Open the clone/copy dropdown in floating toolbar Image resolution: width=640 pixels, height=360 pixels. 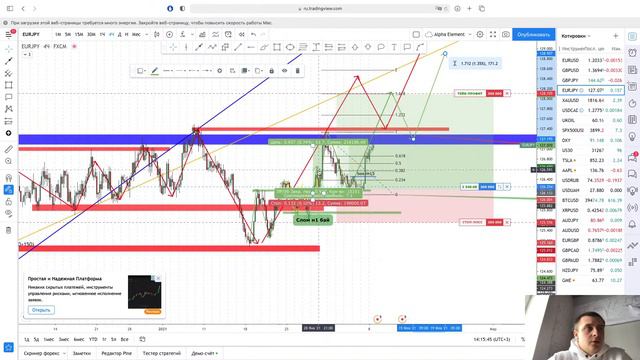258,71
